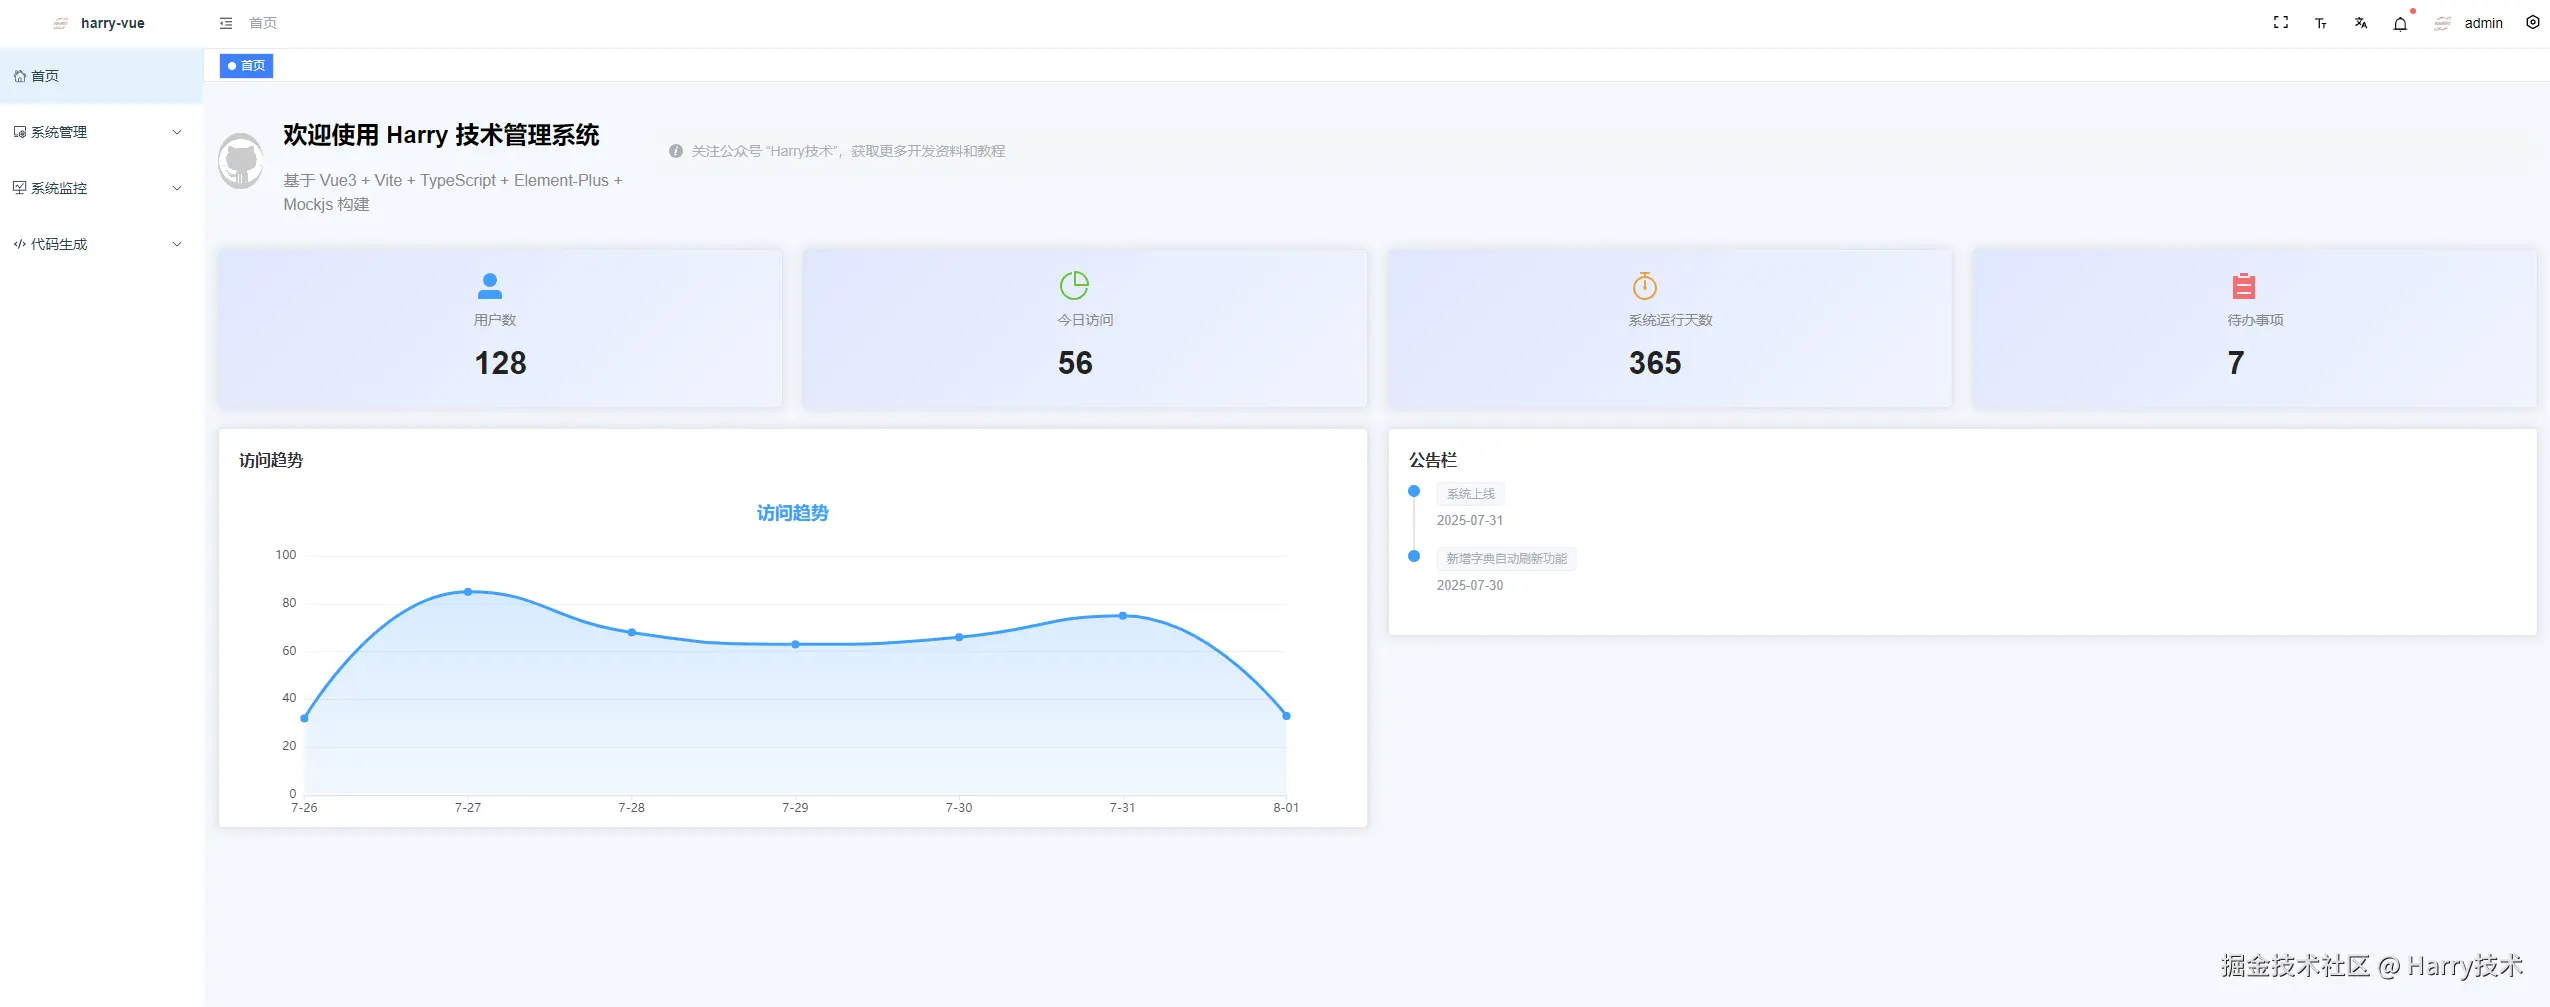Viewport: 2550px width, 1007px height.
Task: Click the 系统管理 menu icon
Action: point(20,132)
